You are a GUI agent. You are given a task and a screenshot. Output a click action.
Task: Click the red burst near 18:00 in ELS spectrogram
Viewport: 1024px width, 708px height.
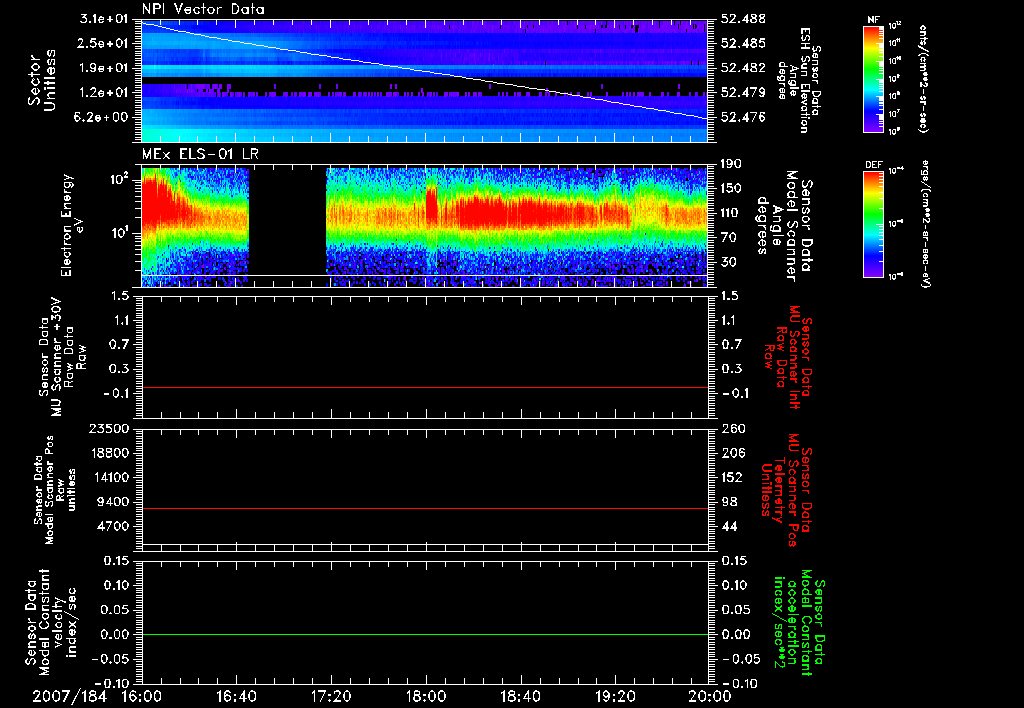(x=431, y=204)
